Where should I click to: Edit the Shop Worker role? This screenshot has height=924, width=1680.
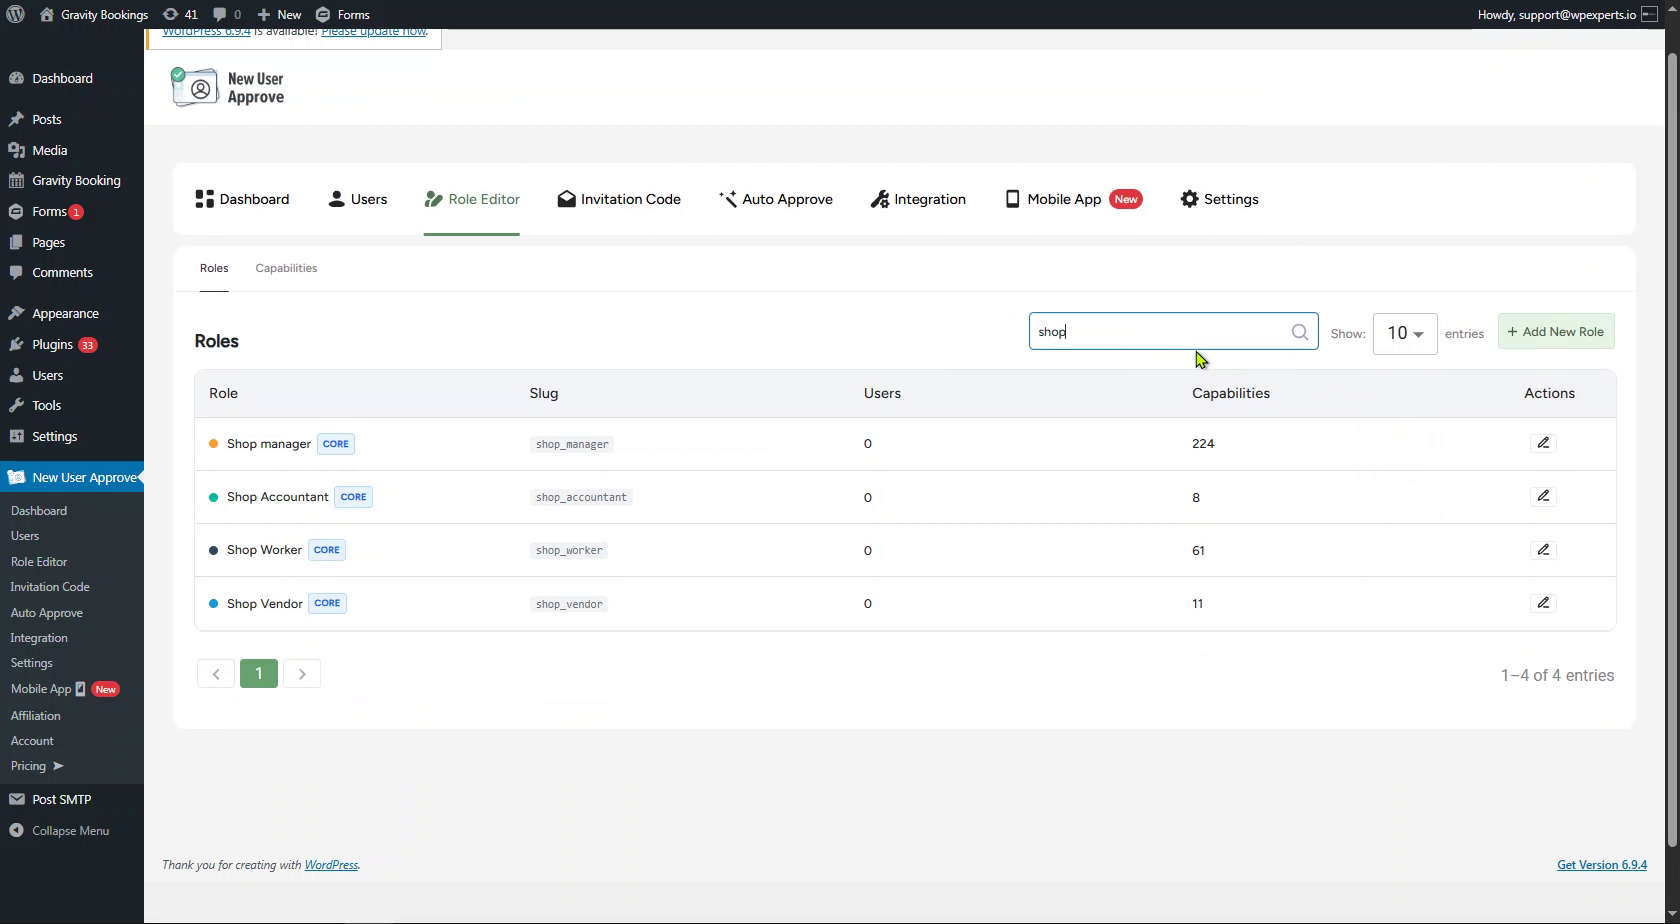coord(1543,550)
